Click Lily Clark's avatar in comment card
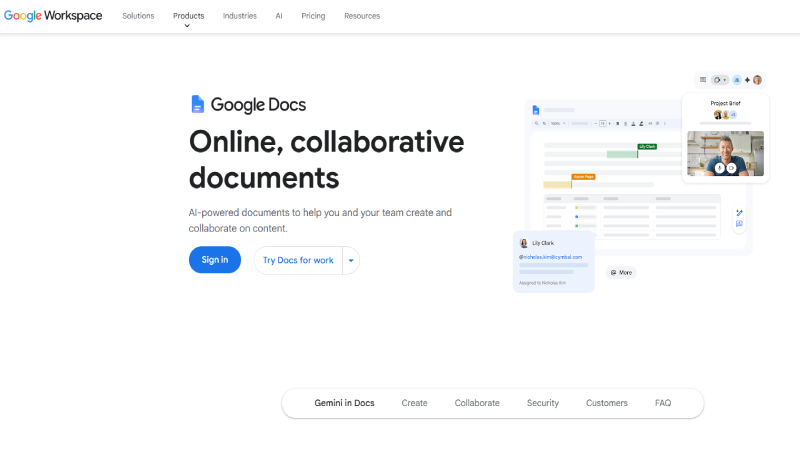This screenshot has width=800, height=450. 523,243
